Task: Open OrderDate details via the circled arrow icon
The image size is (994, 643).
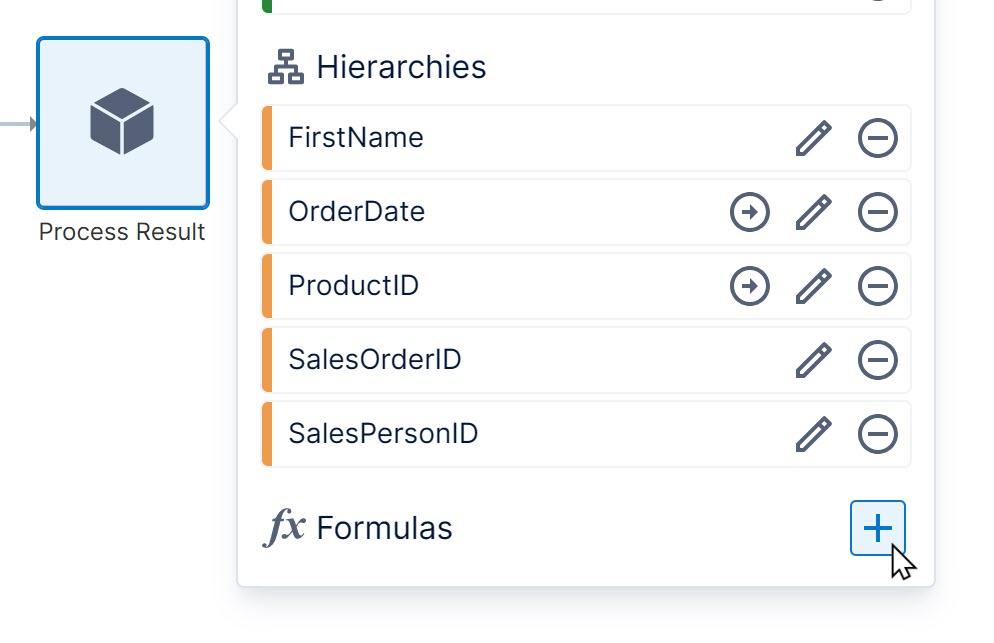Action: [x=750, y=212]
